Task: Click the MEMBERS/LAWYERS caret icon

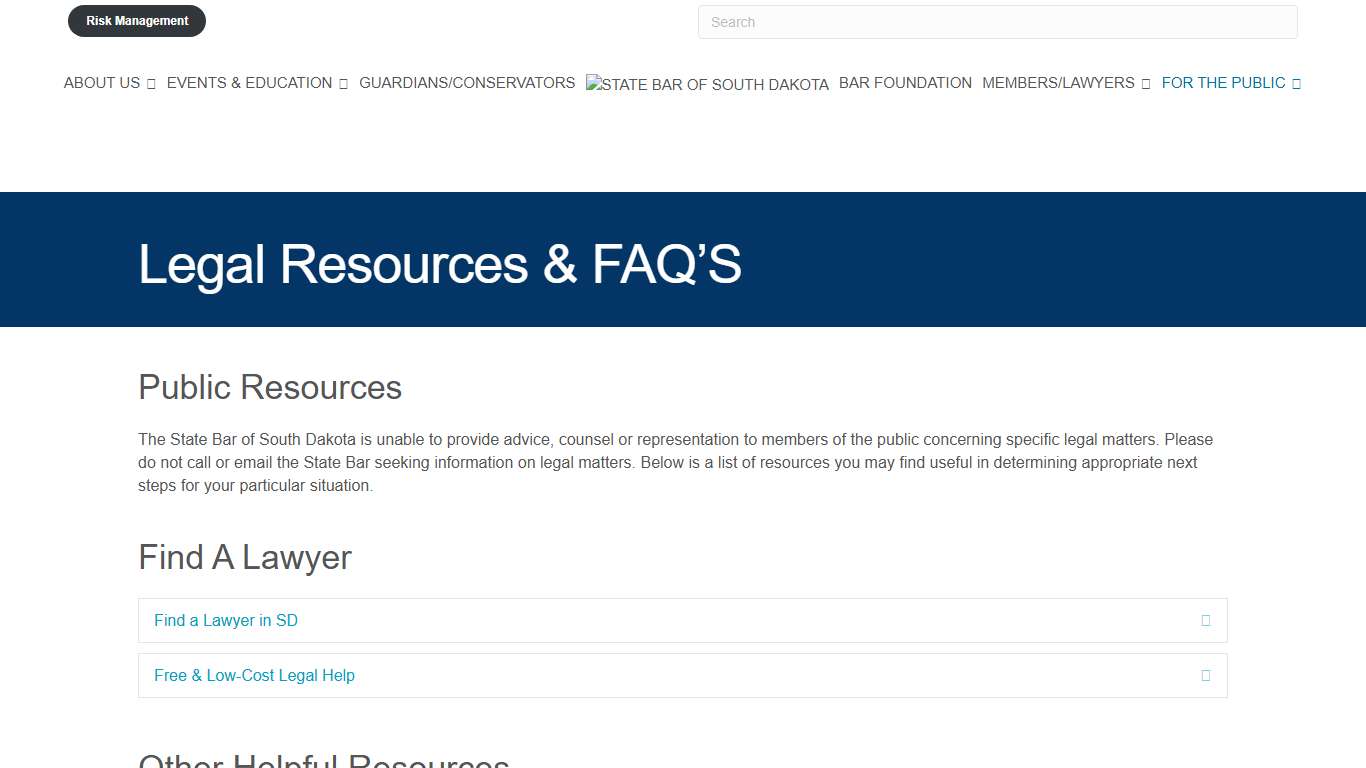Action: click(x=1147, y=83)
